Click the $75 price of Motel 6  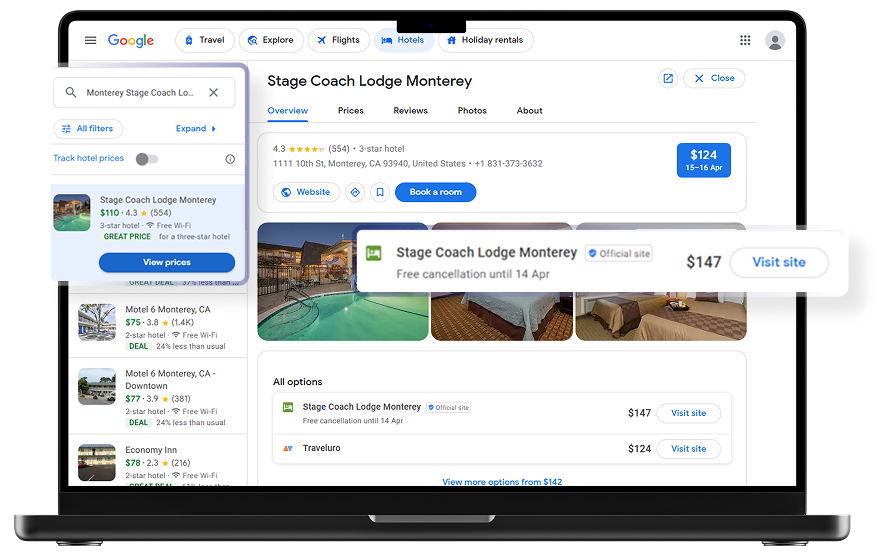[133, 323]
